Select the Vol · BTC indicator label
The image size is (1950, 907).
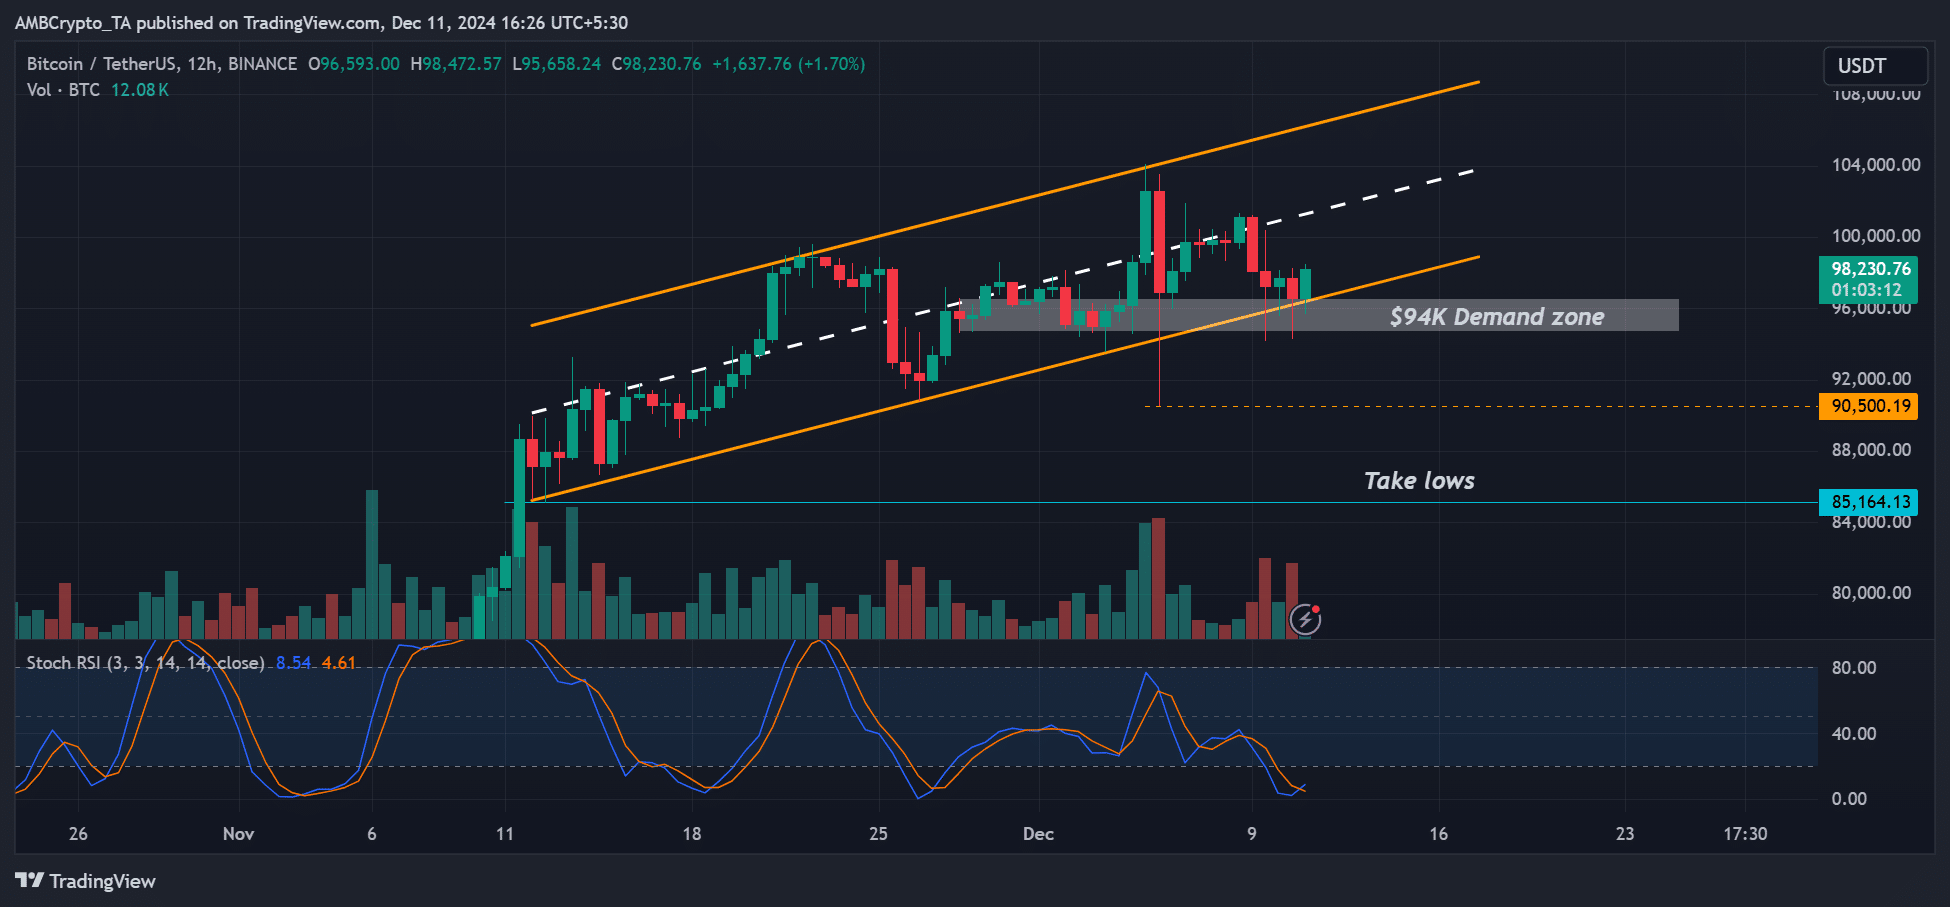(x=63, y=90)
